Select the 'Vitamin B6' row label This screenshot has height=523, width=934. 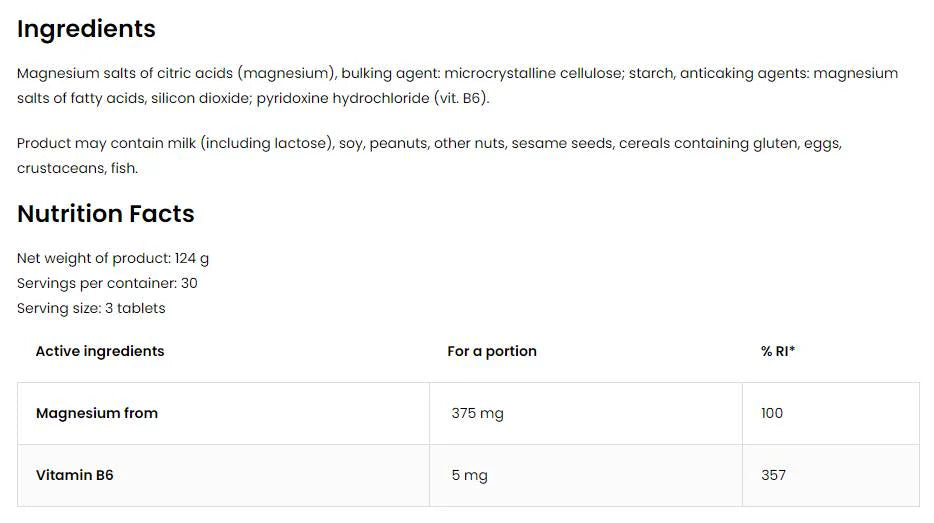[x=75, y=475]
